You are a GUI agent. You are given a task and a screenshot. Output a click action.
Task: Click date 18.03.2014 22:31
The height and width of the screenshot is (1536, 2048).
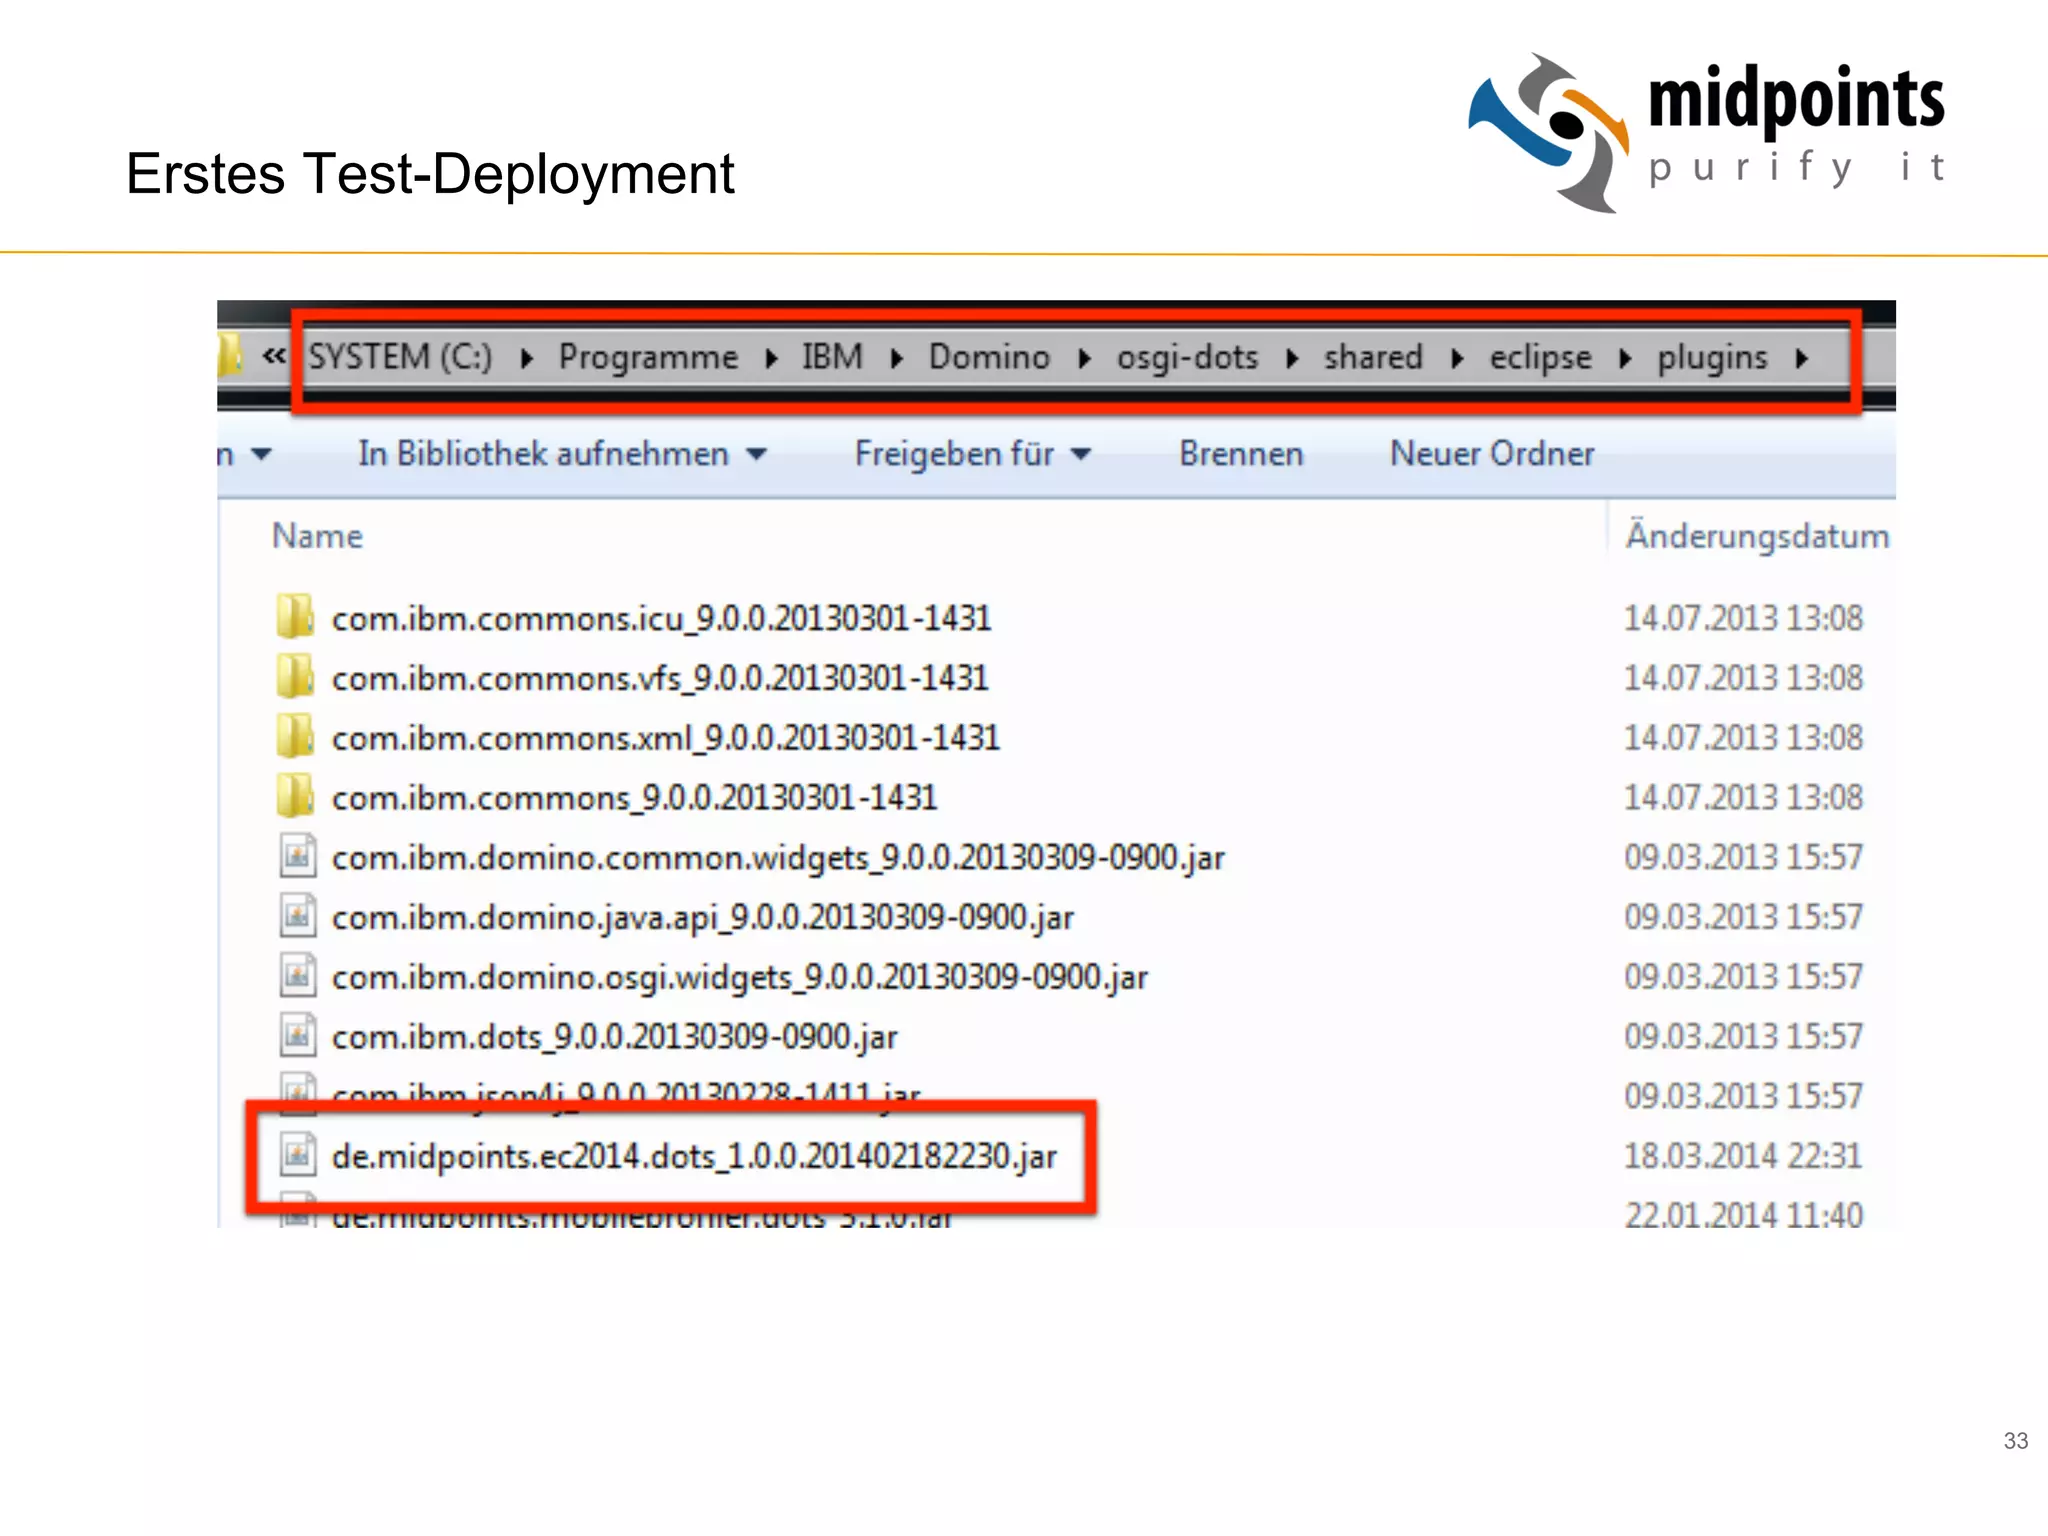1743,1157
